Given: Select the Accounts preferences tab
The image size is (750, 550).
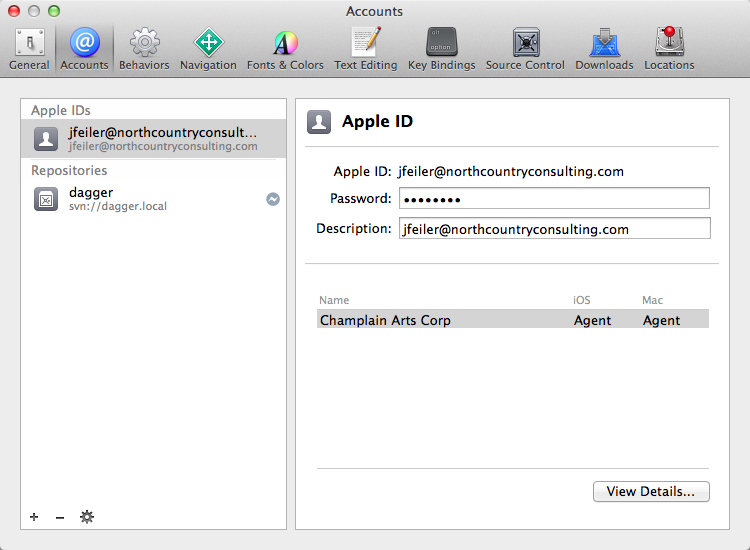Looking at the screenshot, I should (x=84, y=49).
